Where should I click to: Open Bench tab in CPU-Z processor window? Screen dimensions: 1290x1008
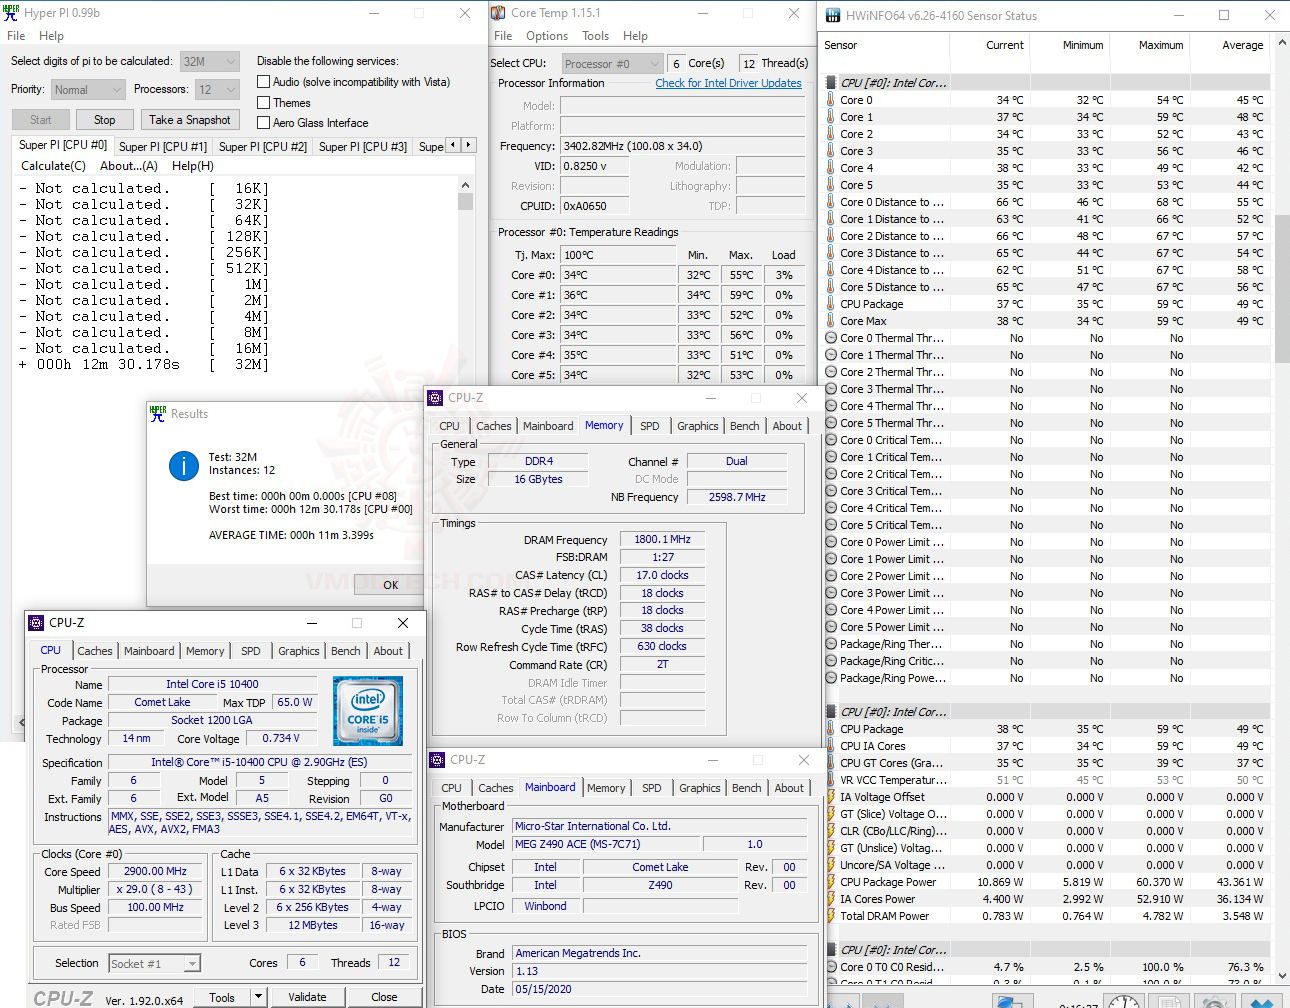(346, 651)
